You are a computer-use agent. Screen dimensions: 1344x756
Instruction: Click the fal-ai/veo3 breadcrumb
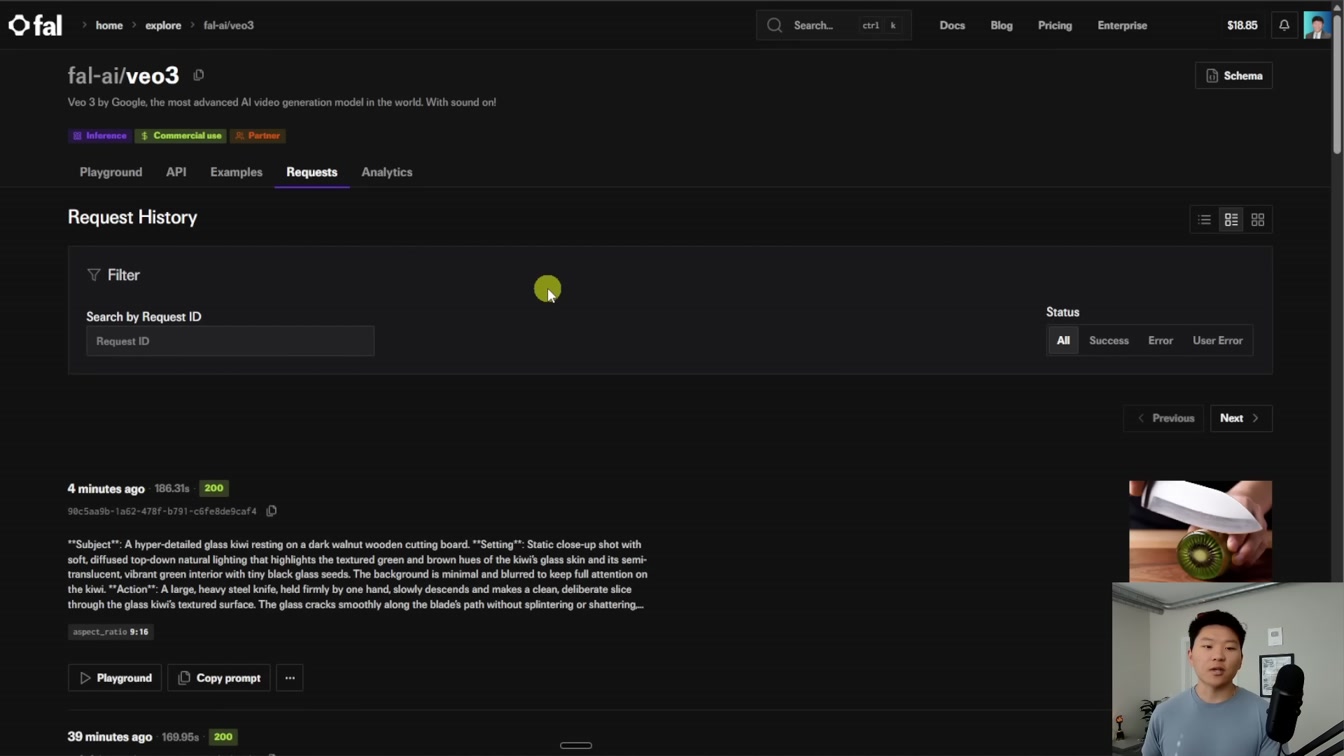coord(228,25)
